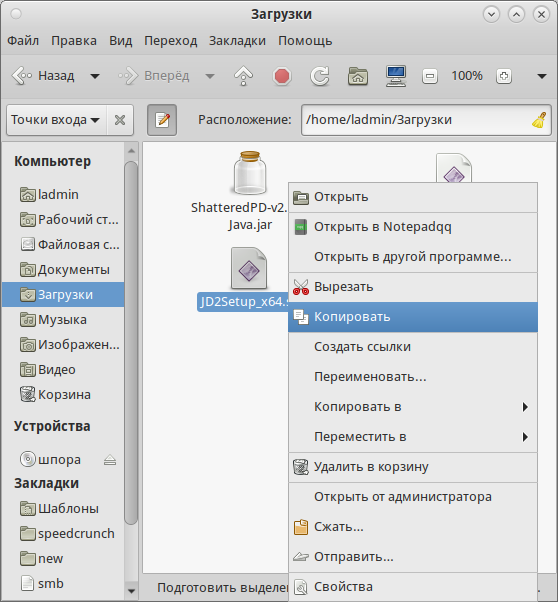Expand the Копировать в submenu
This screenshot has height=602, width=558.
tap(413, 407)
